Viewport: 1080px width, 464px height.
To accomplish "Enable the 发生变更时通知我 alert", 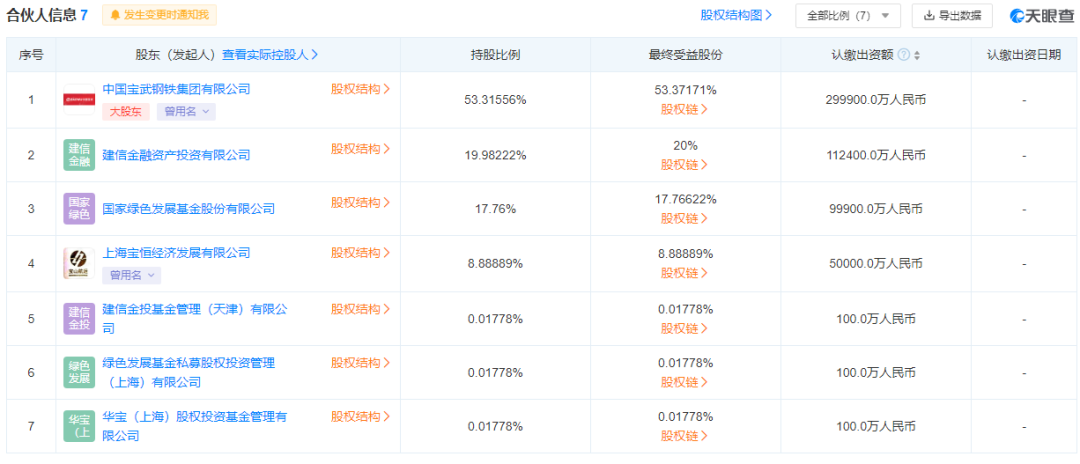I will [160, 15].
